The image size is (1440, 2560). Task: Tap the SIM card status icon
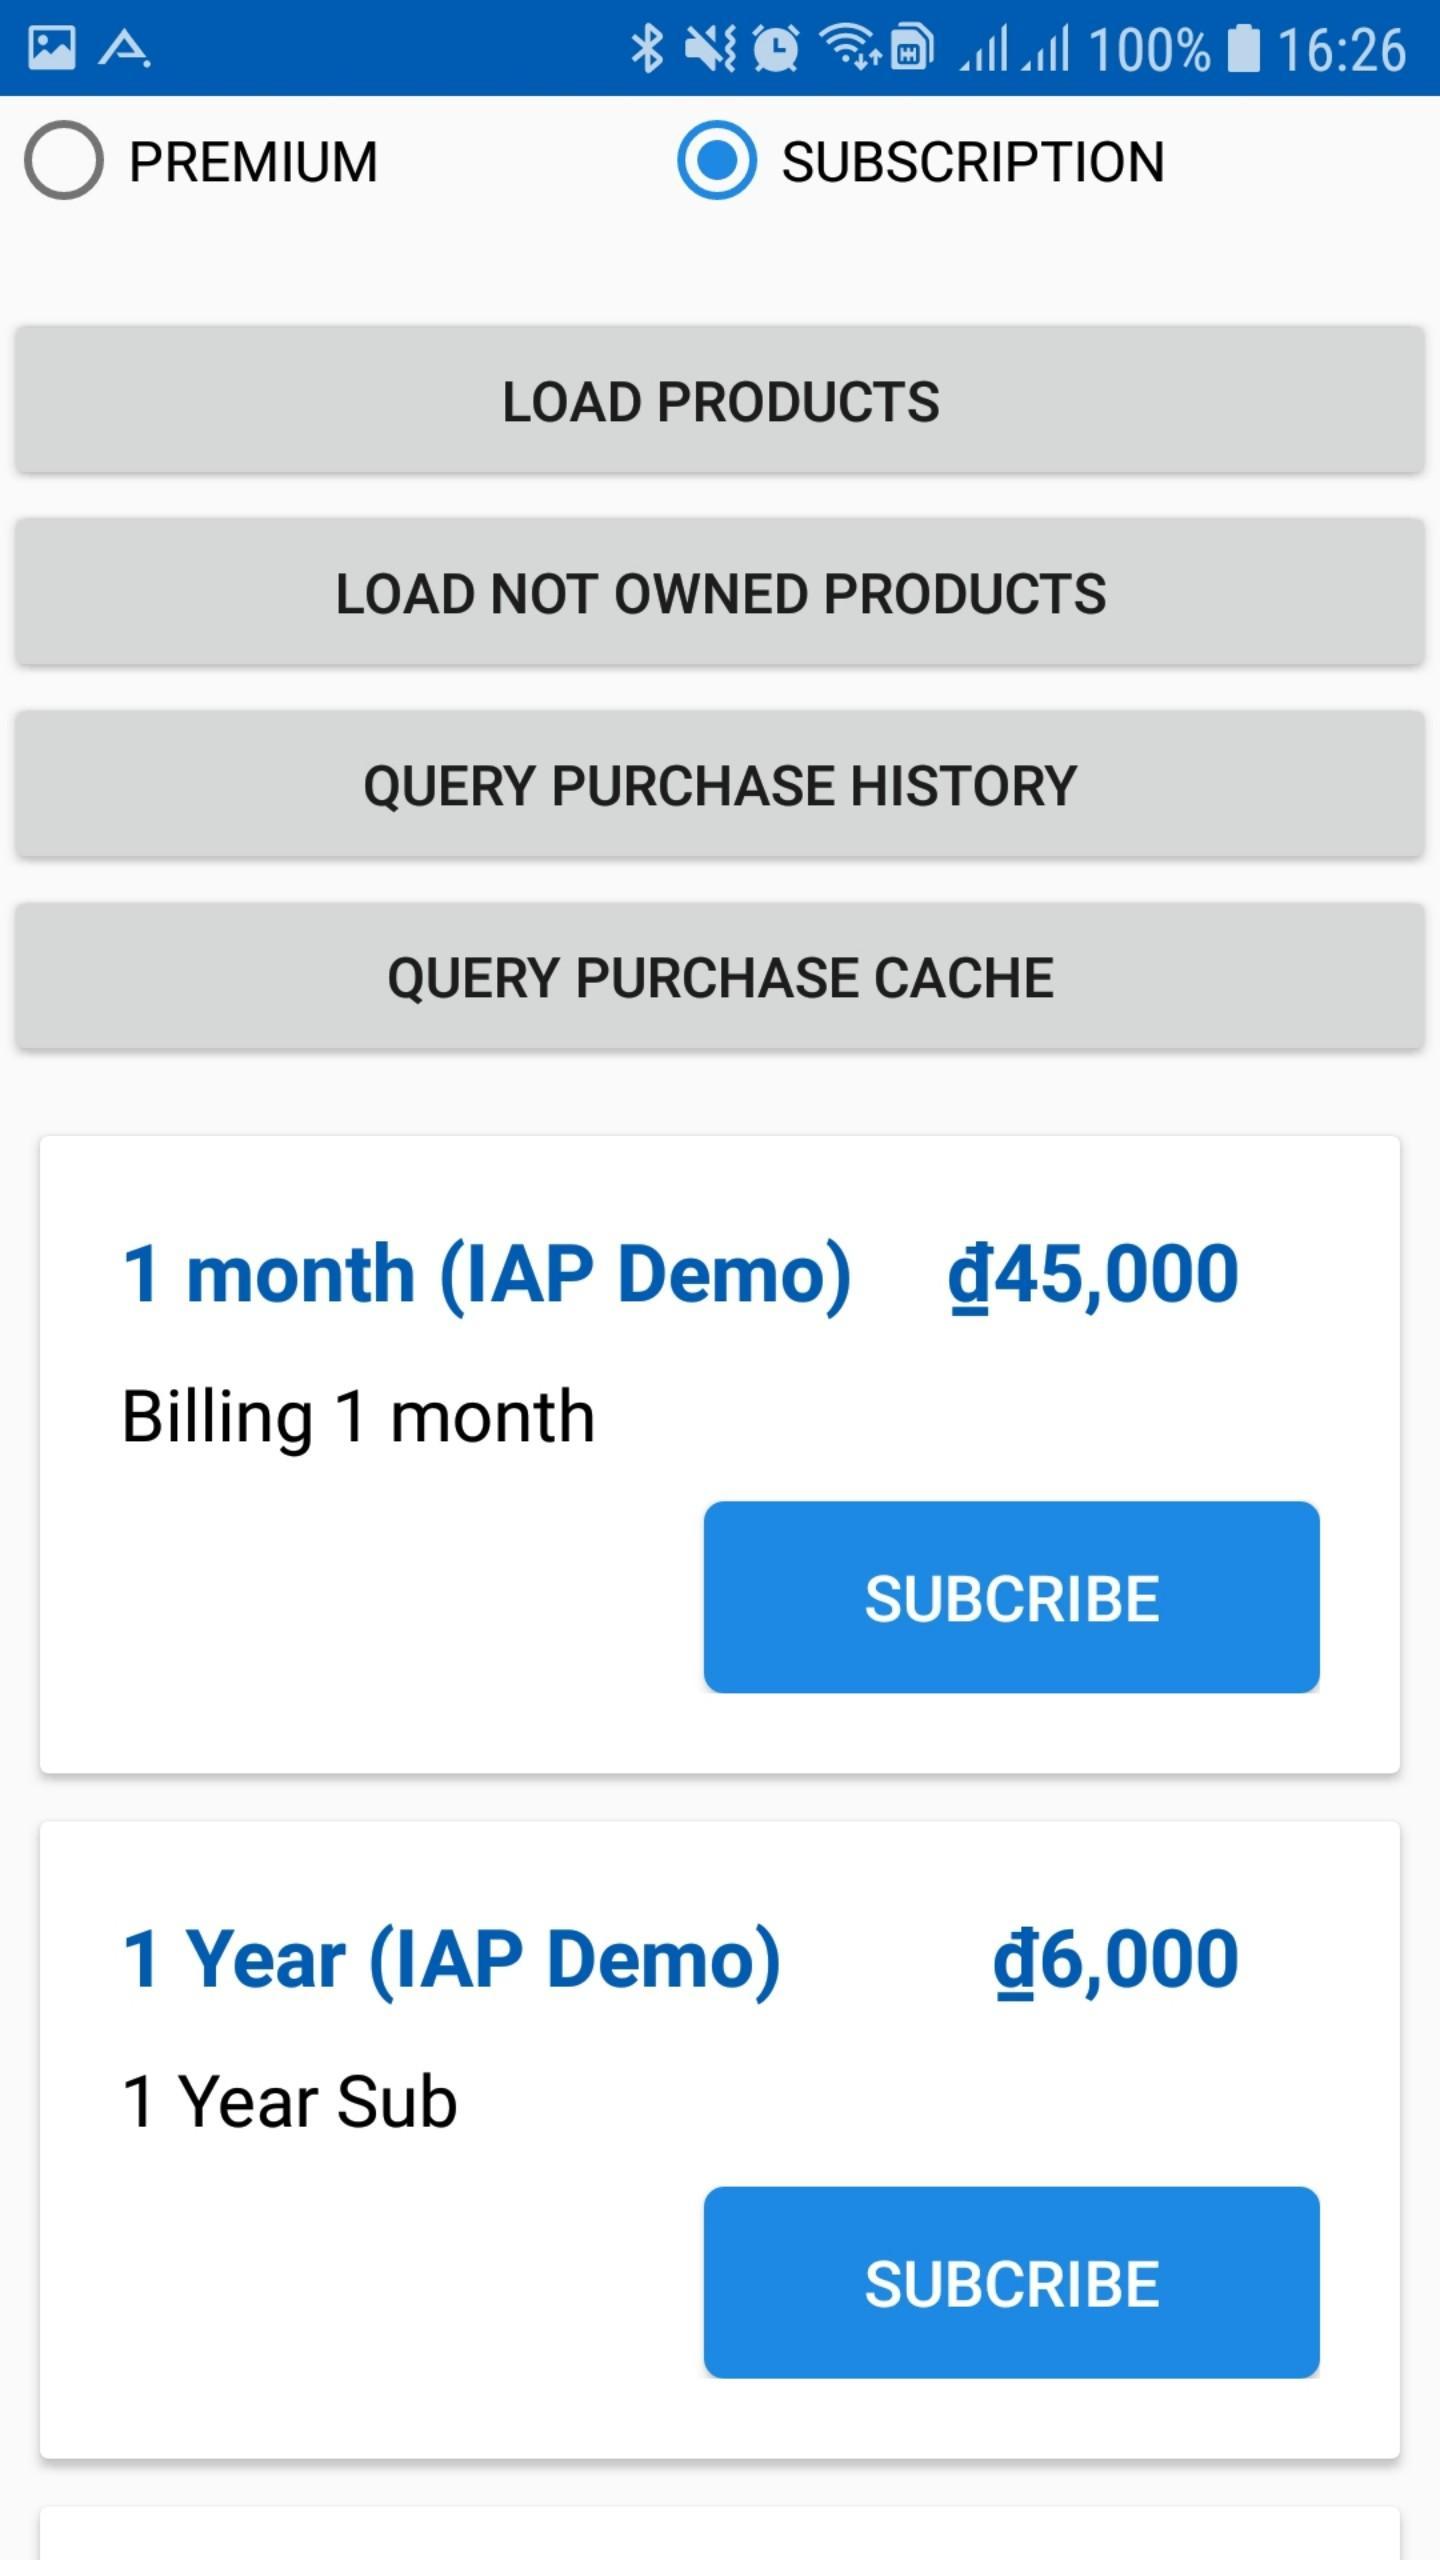(x=912, y=48)
